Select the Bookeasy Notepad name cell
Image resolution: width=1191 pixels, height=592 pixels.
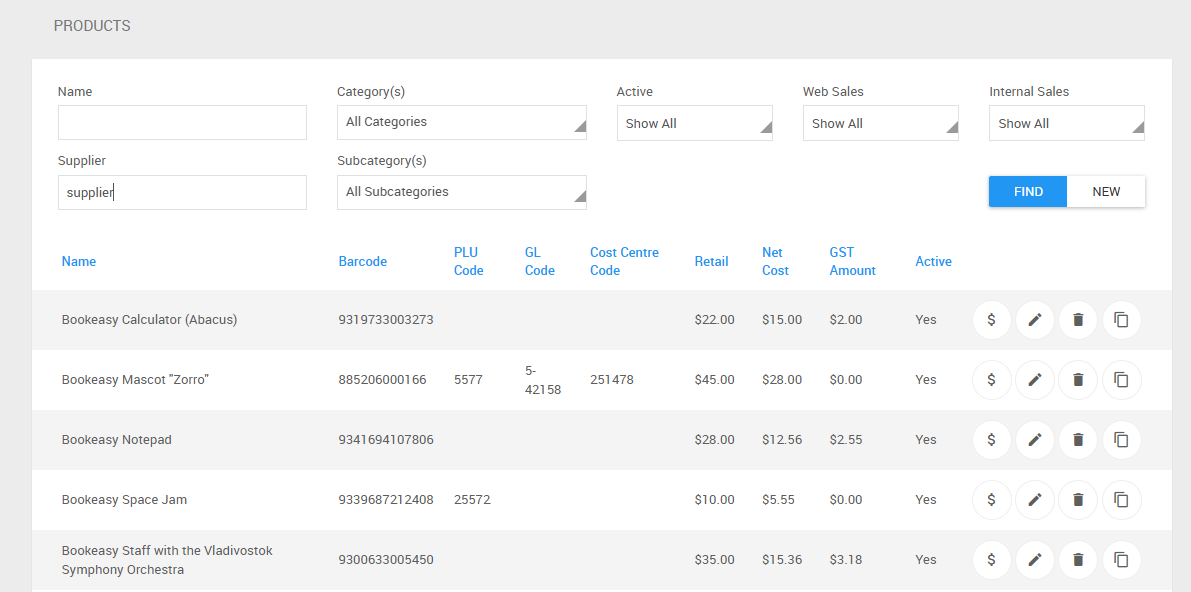(116, 440)
